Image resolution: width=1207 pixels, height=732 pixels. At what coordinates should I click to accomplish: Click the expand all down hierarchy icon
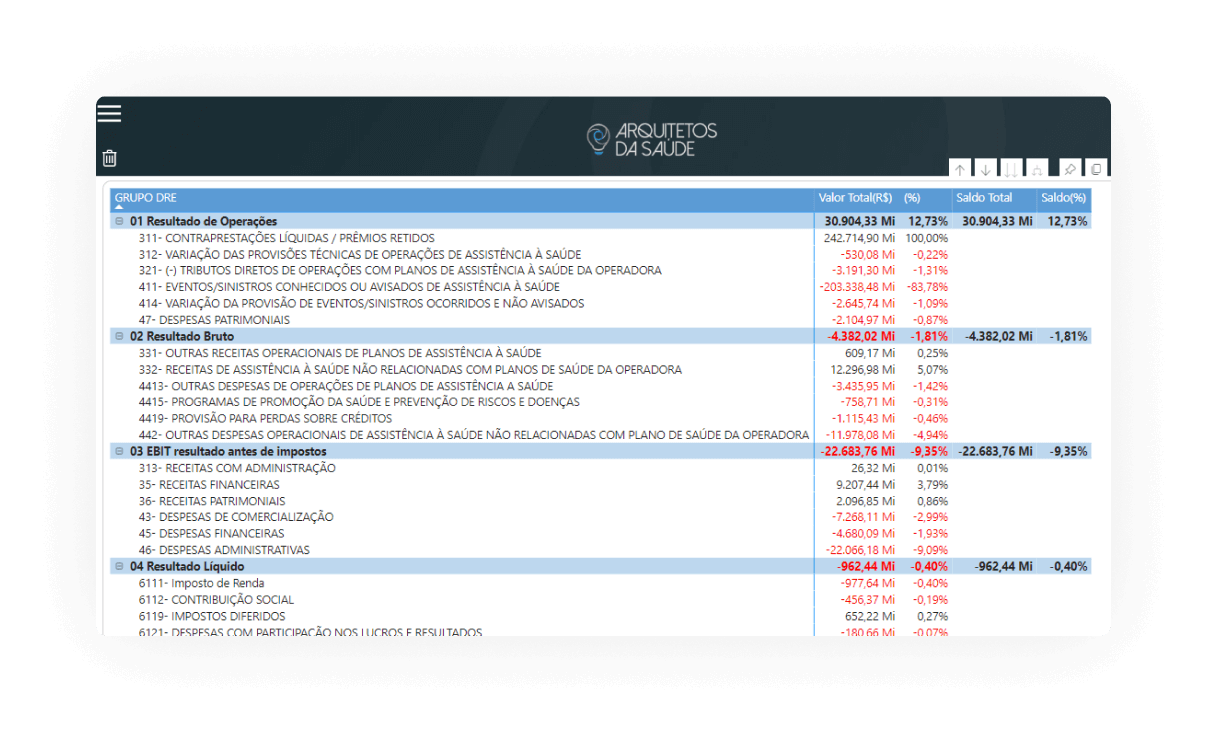coord(1037,170)
